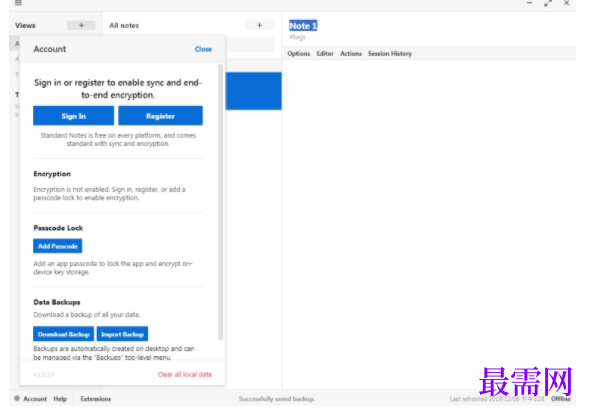The image size is (591, 413).
Task: Click the #tags input field
Action: [297, 37]
